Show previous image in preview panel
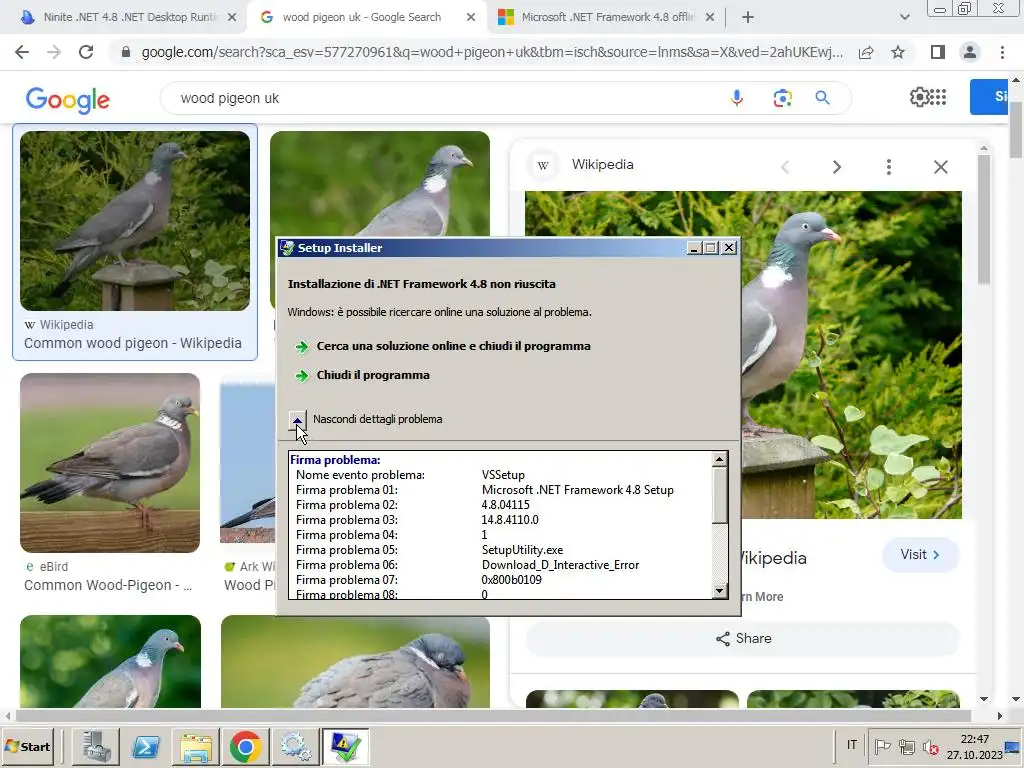This screenshot has width=1024, height=768. pyautogui.click(x=785, y=167)
